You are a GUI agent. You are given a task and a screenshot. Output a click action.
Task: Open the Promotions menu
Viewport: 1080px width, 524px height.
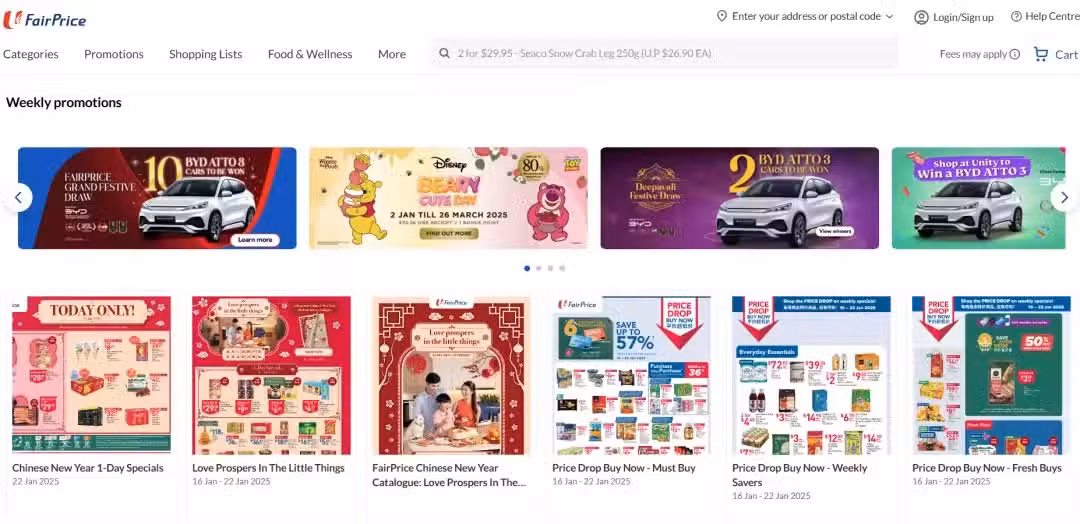114,54
